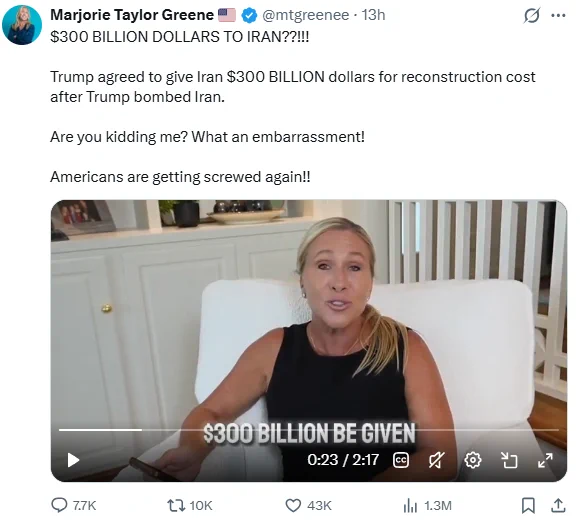Unmute the video speaker toggle
This screenshot has height=521, width=580.
436,460
